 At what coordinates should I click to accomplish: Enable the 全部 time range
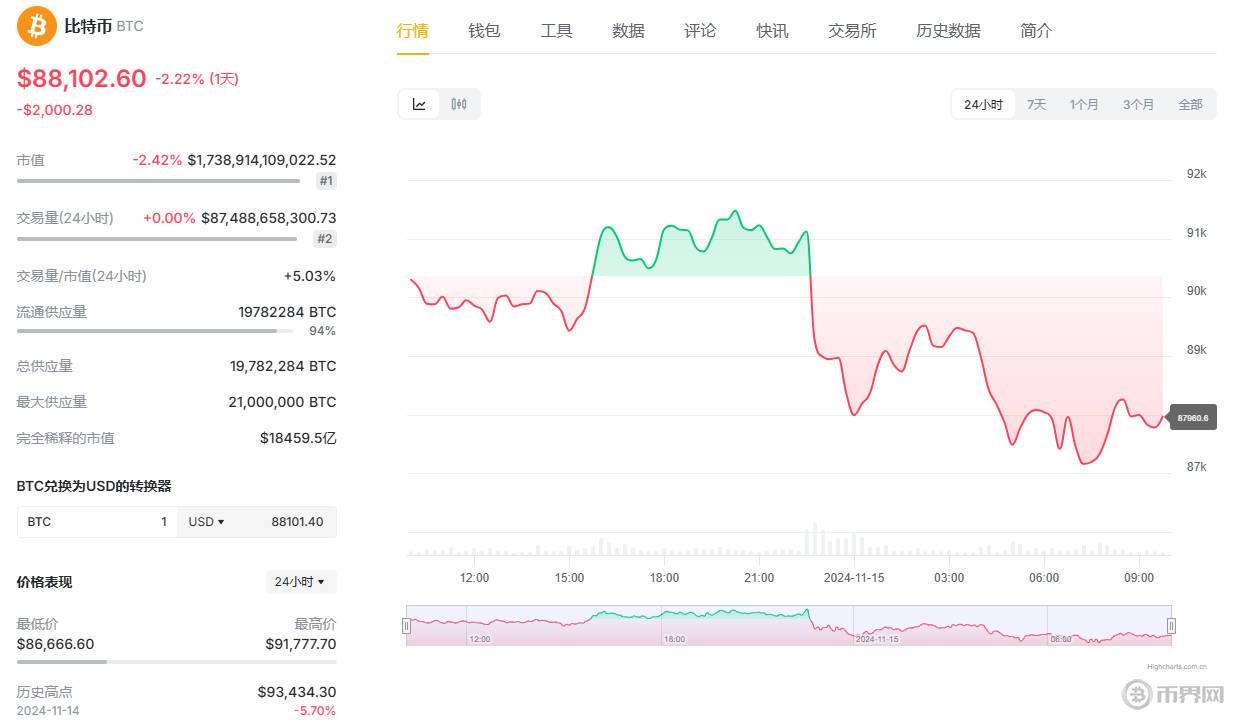coord(1191,103)
